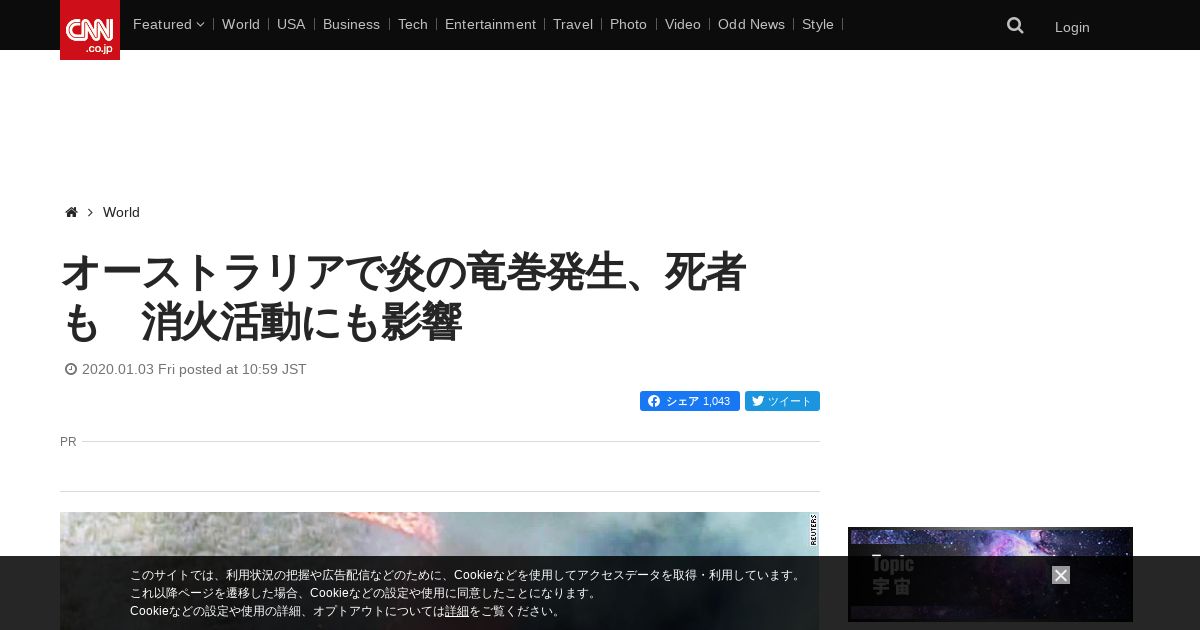Open the Tech section
Screen dimensions: 1200x630
click(412, 24)
